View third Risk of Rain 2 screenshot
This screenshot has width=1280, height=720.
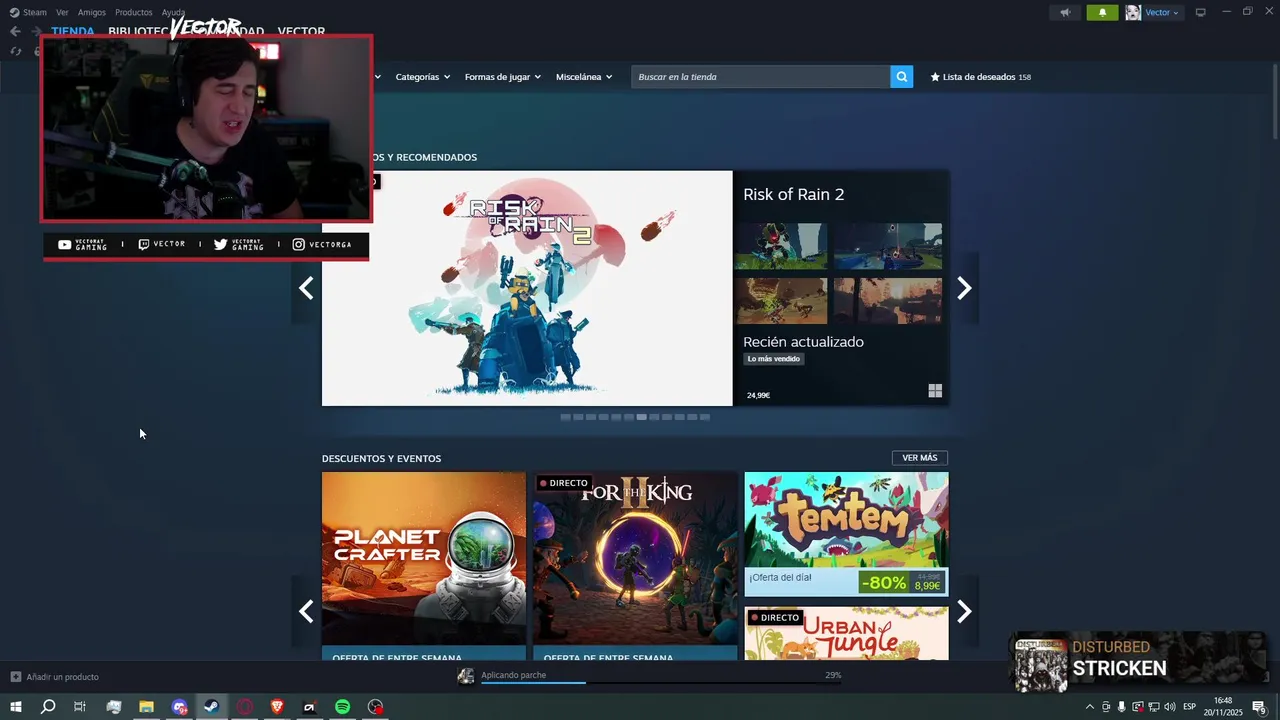pyautogui.click(x=781, y=301)
